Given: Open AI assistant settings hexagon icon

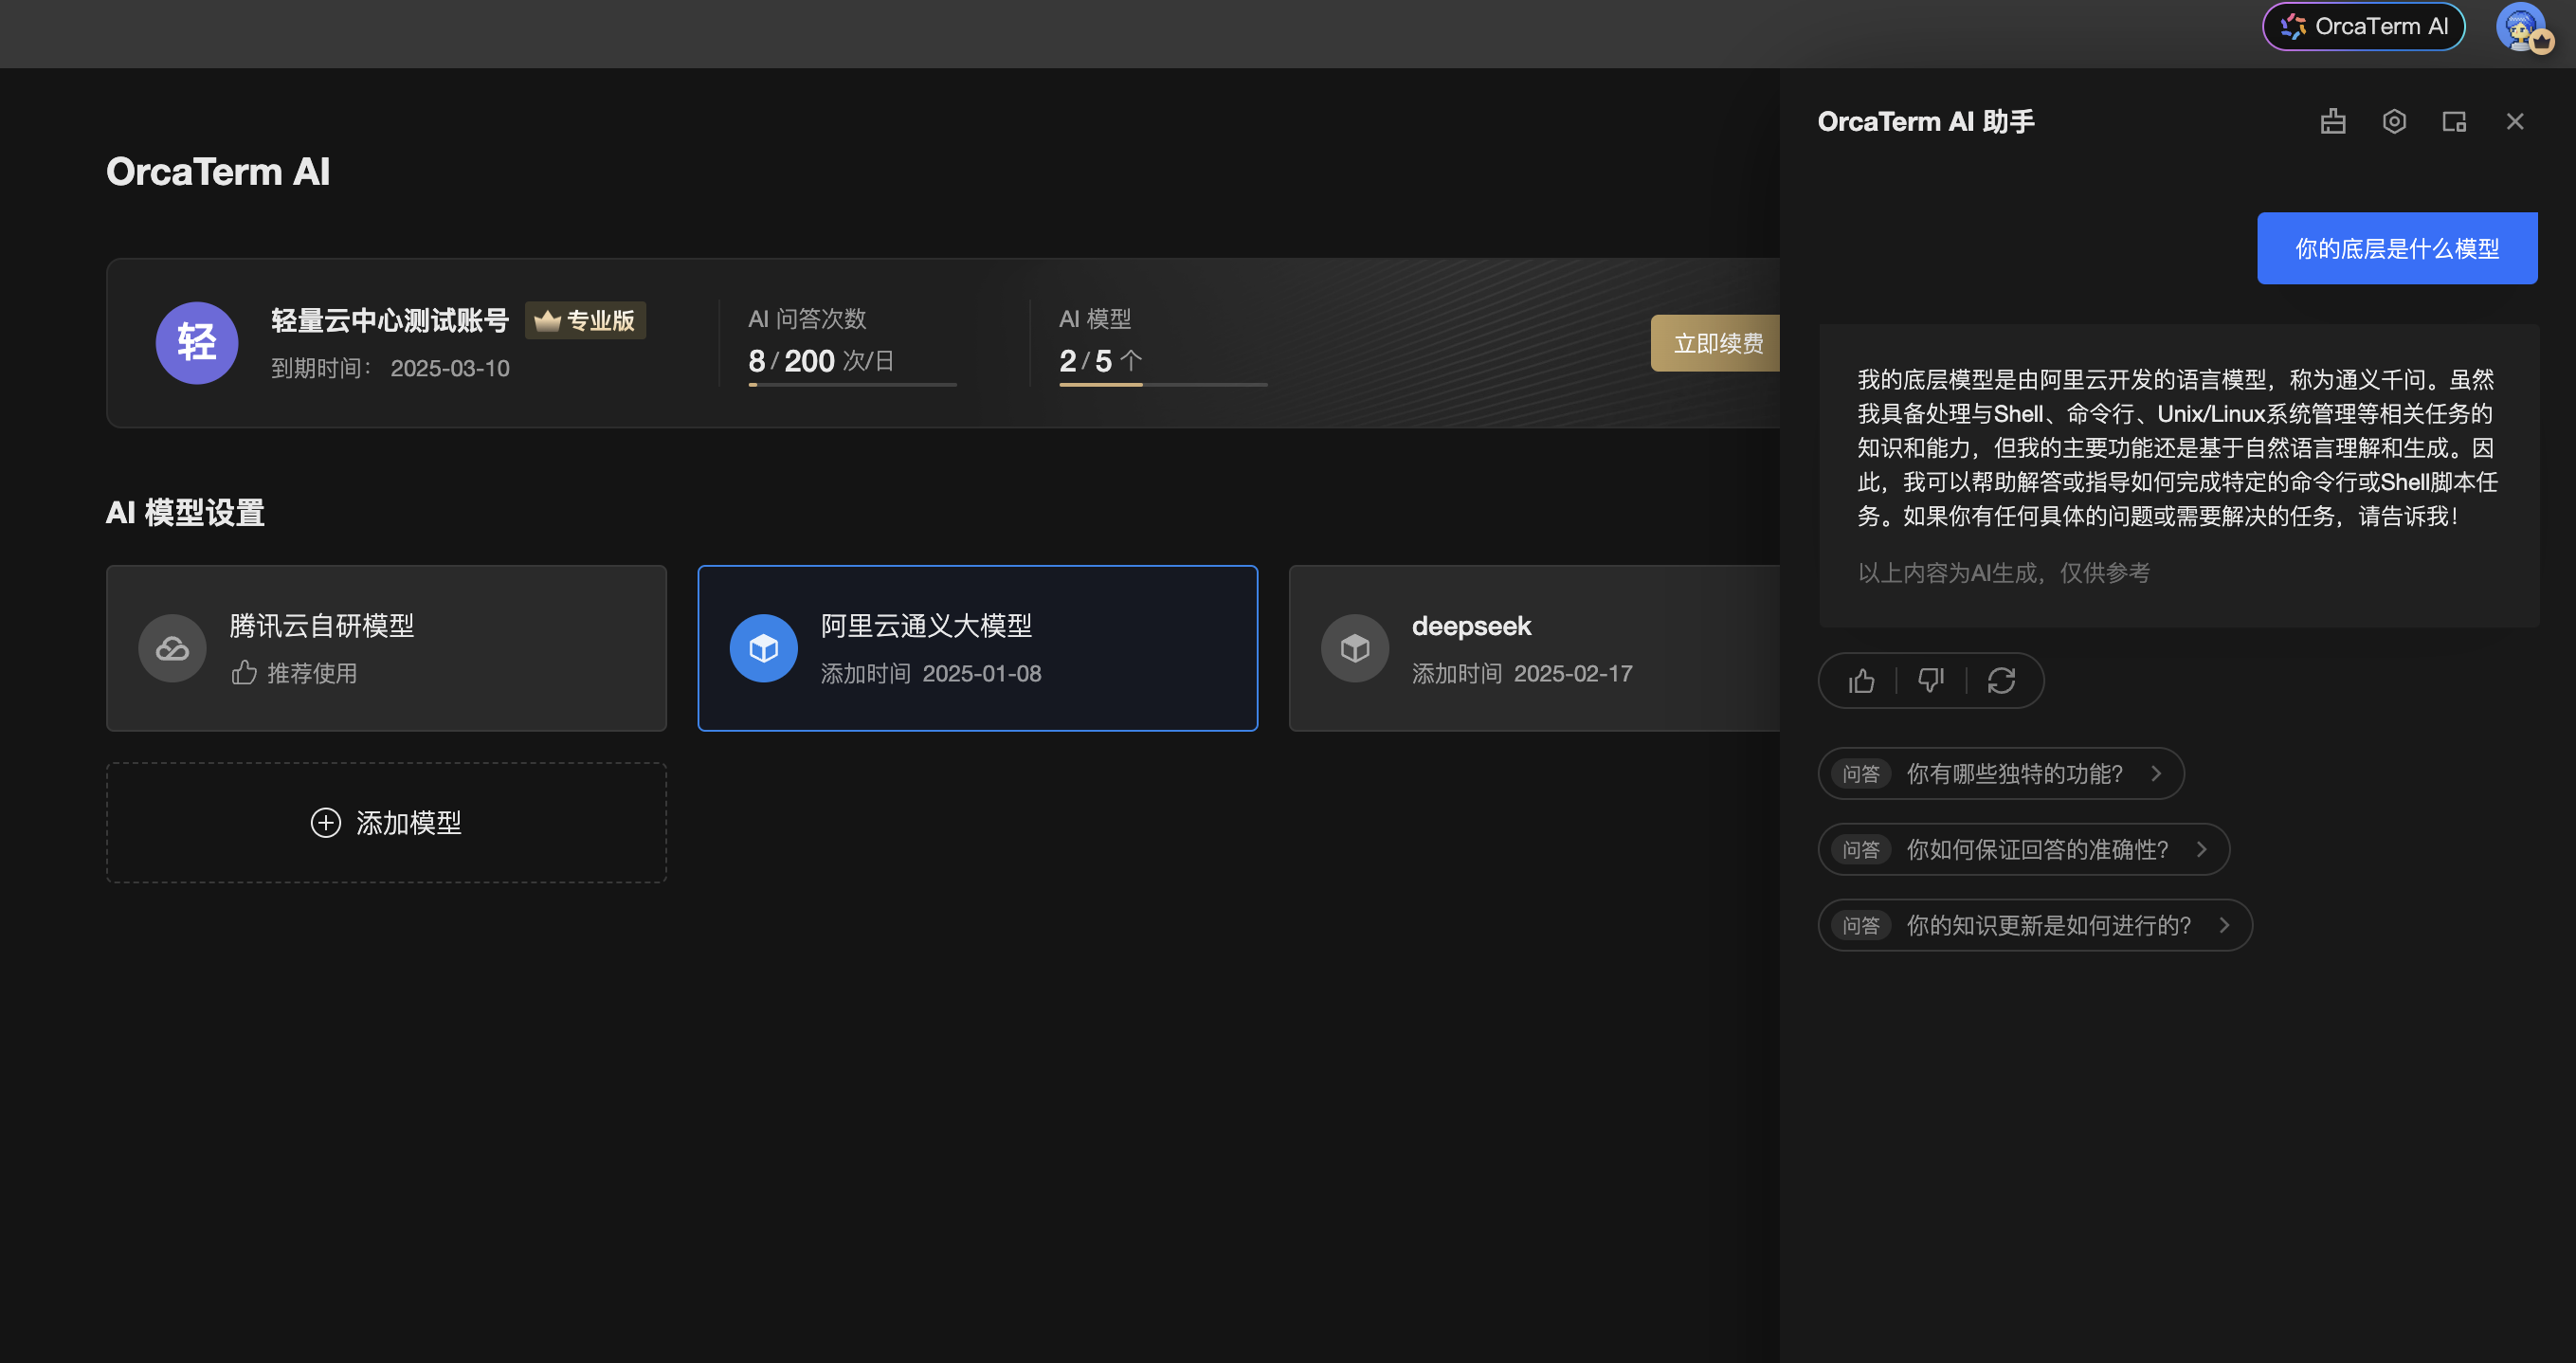Looking at the screenshot, I should [x=2394, y=121].
